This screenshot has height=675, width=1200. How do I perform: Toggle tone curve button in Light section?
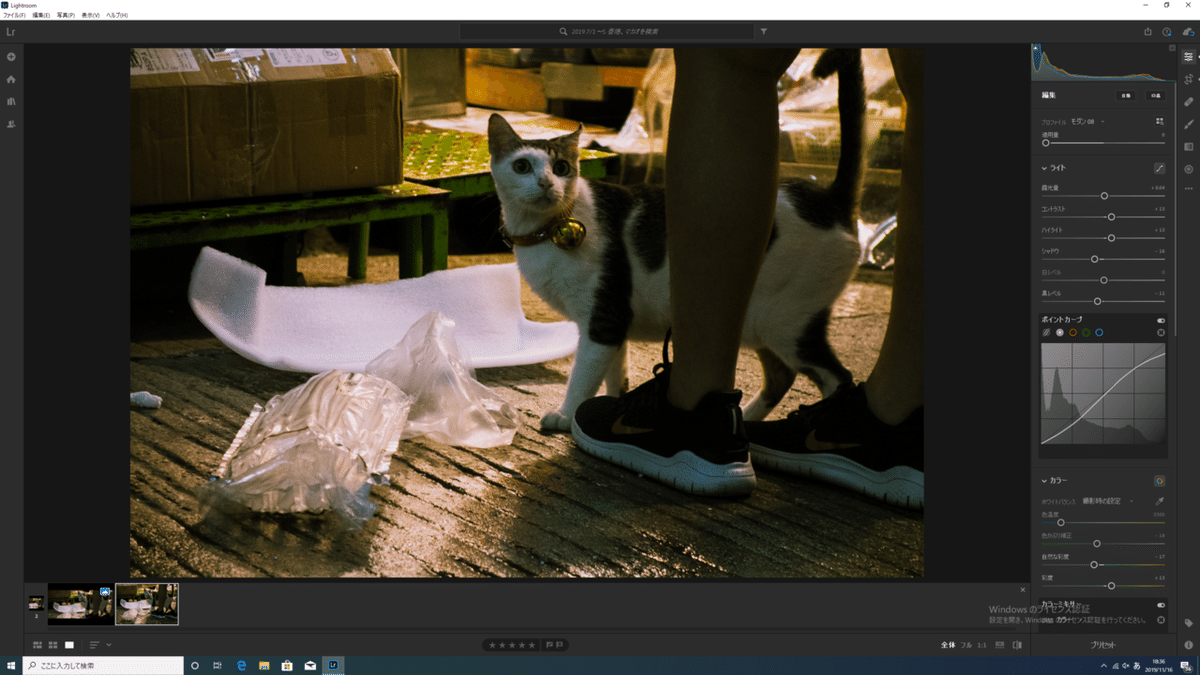1160,168
